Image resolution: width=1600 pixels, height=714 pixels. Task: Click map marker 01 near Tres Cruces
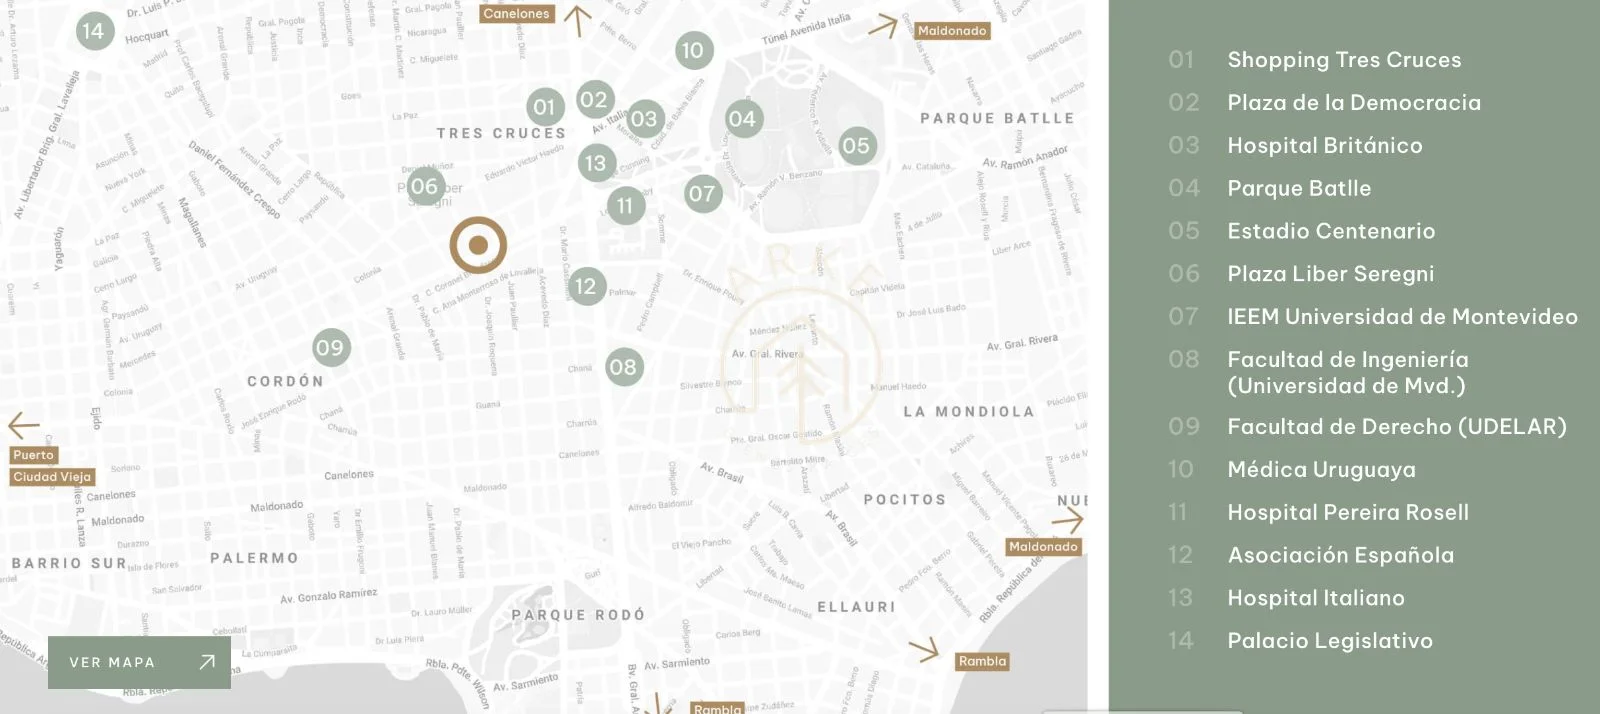pyautogui.click(x=544, y=107)
